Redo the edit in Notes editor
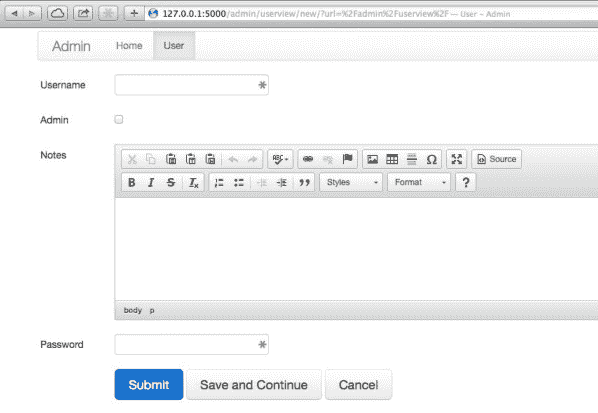Screen dimensions: 598x413 click(x=252, y=159)
